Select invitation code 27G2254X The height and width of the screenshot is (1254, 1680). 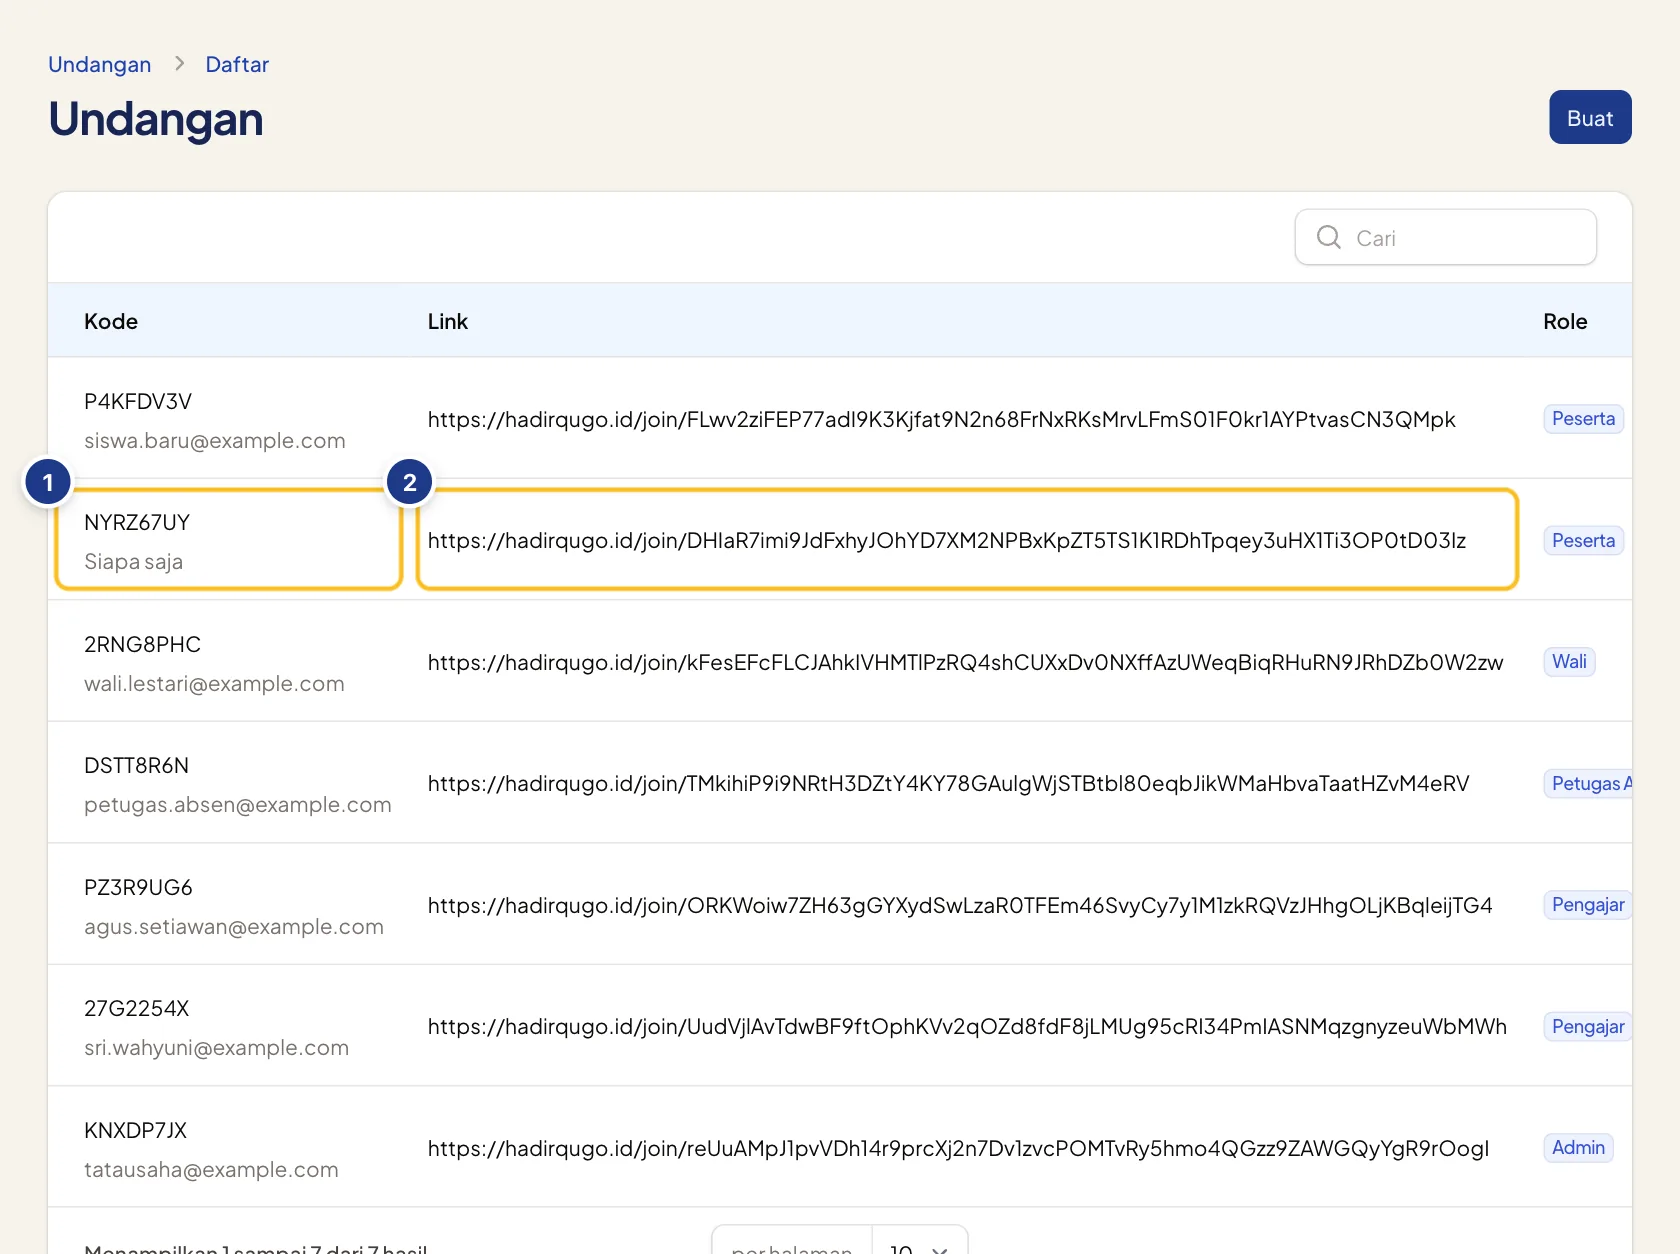(137, 1009)
